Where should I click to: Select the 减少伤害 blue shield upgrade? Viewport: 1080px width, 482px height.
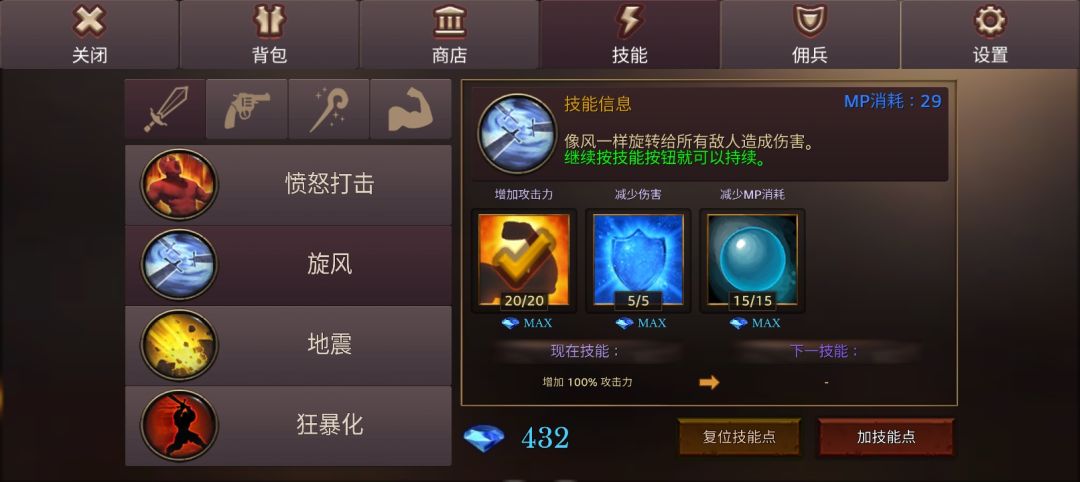coord(638,260)
